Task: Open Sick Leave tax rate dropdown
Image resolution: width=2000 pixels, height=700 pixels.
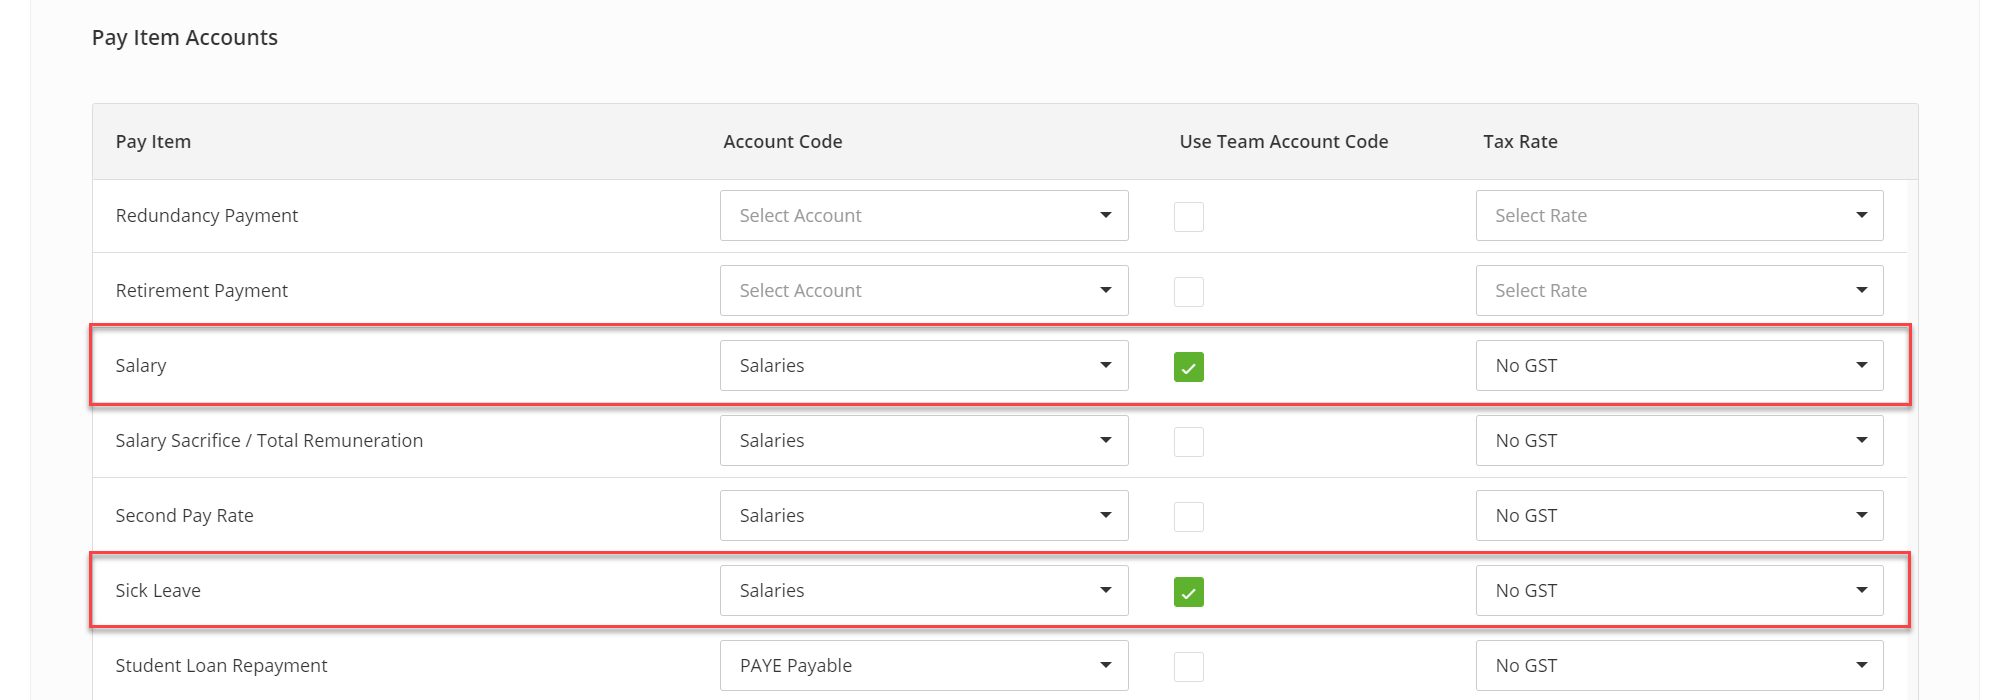Action: [1679, 591]
